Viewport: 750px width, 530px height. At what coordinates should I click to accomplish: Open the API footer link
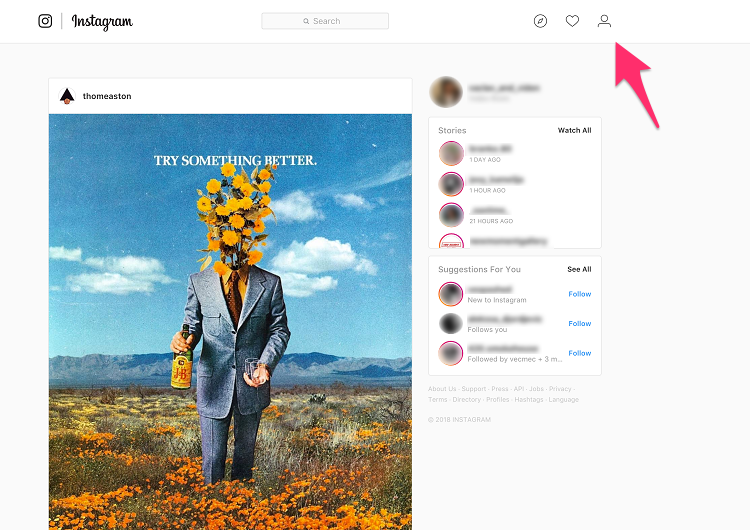coord(519,389)
